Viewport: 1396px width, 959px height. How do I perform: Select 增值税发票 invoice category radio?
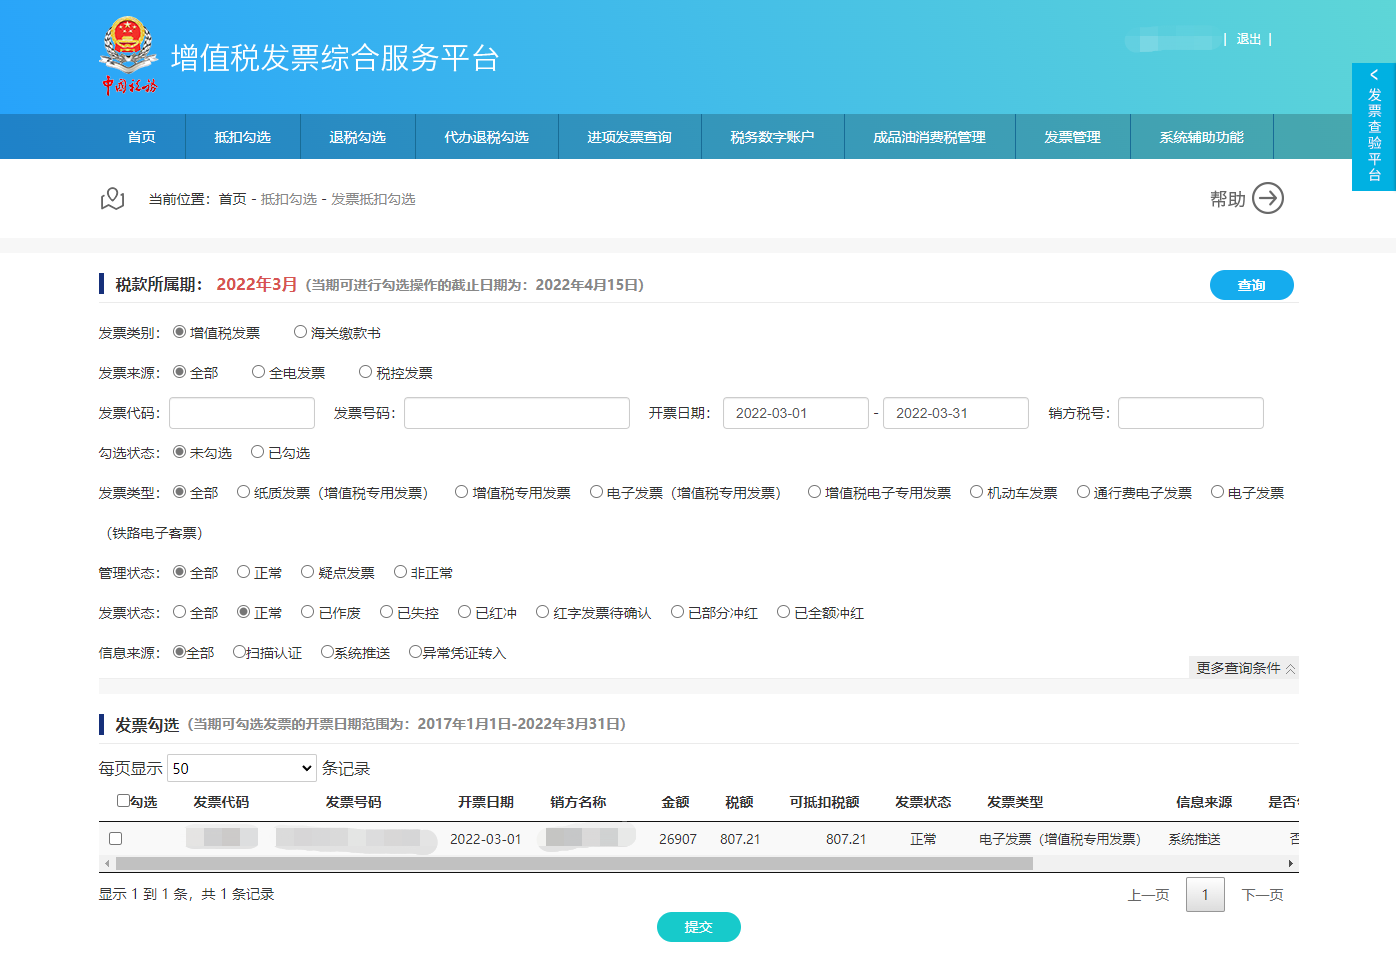[180, 332]
